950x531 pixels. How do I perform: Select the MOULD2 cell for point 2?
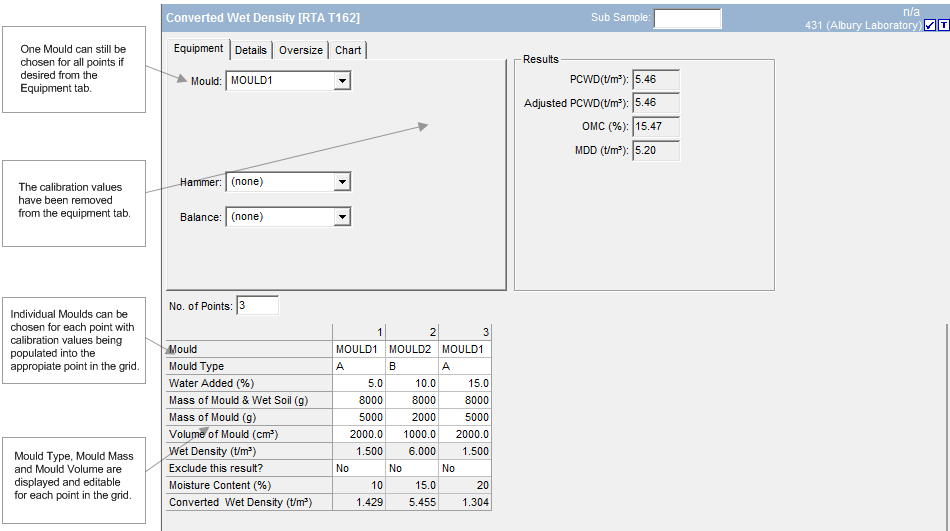pos(411,350)
